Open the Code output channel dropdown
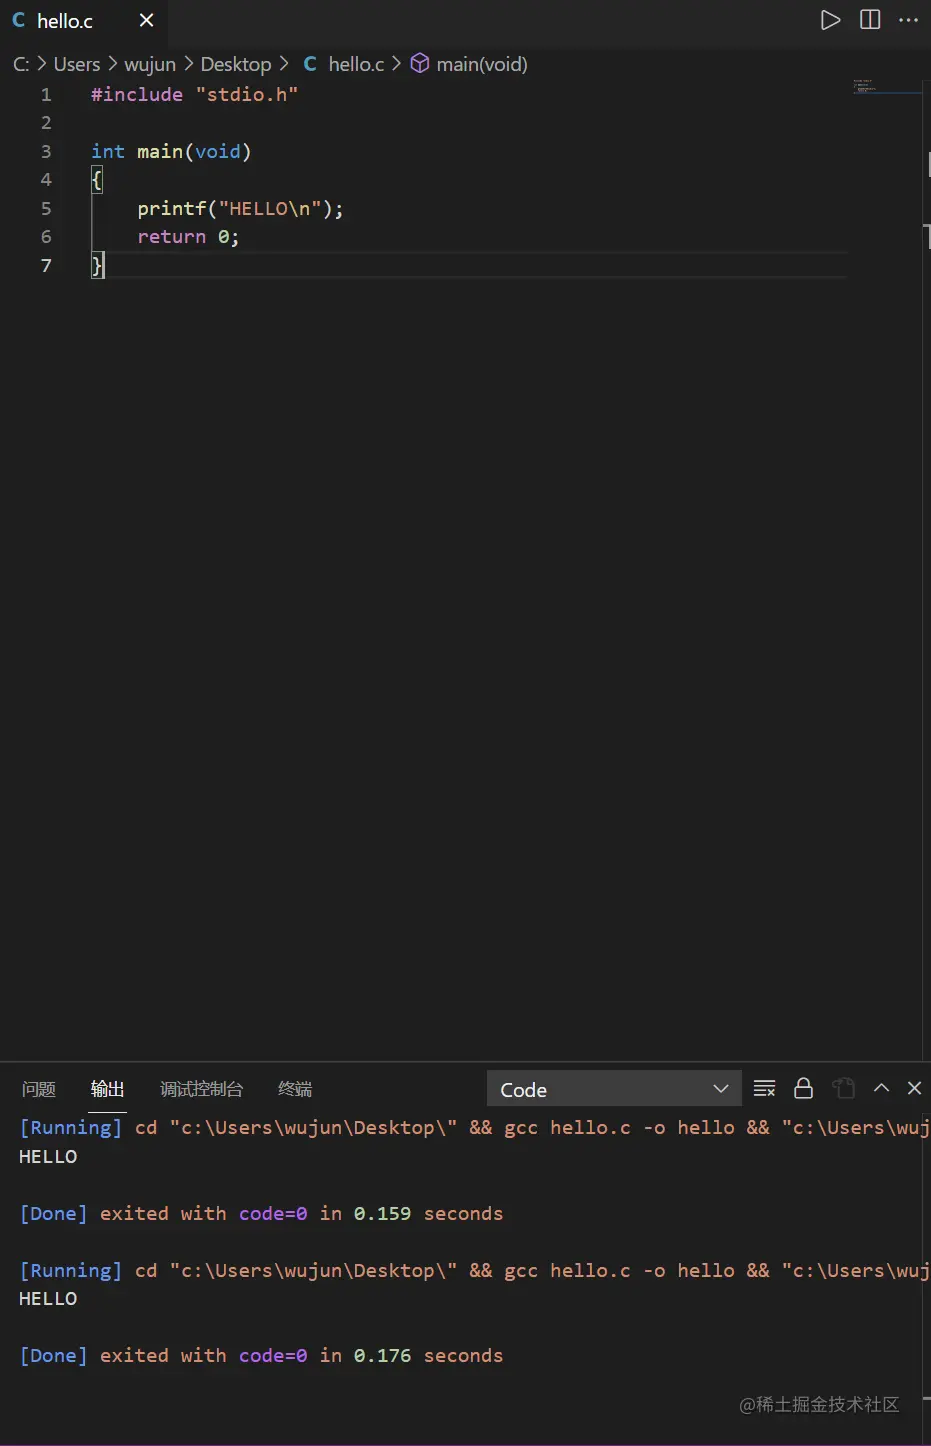The width and height of the screenshot is (931, 1446). [614, 1089]
